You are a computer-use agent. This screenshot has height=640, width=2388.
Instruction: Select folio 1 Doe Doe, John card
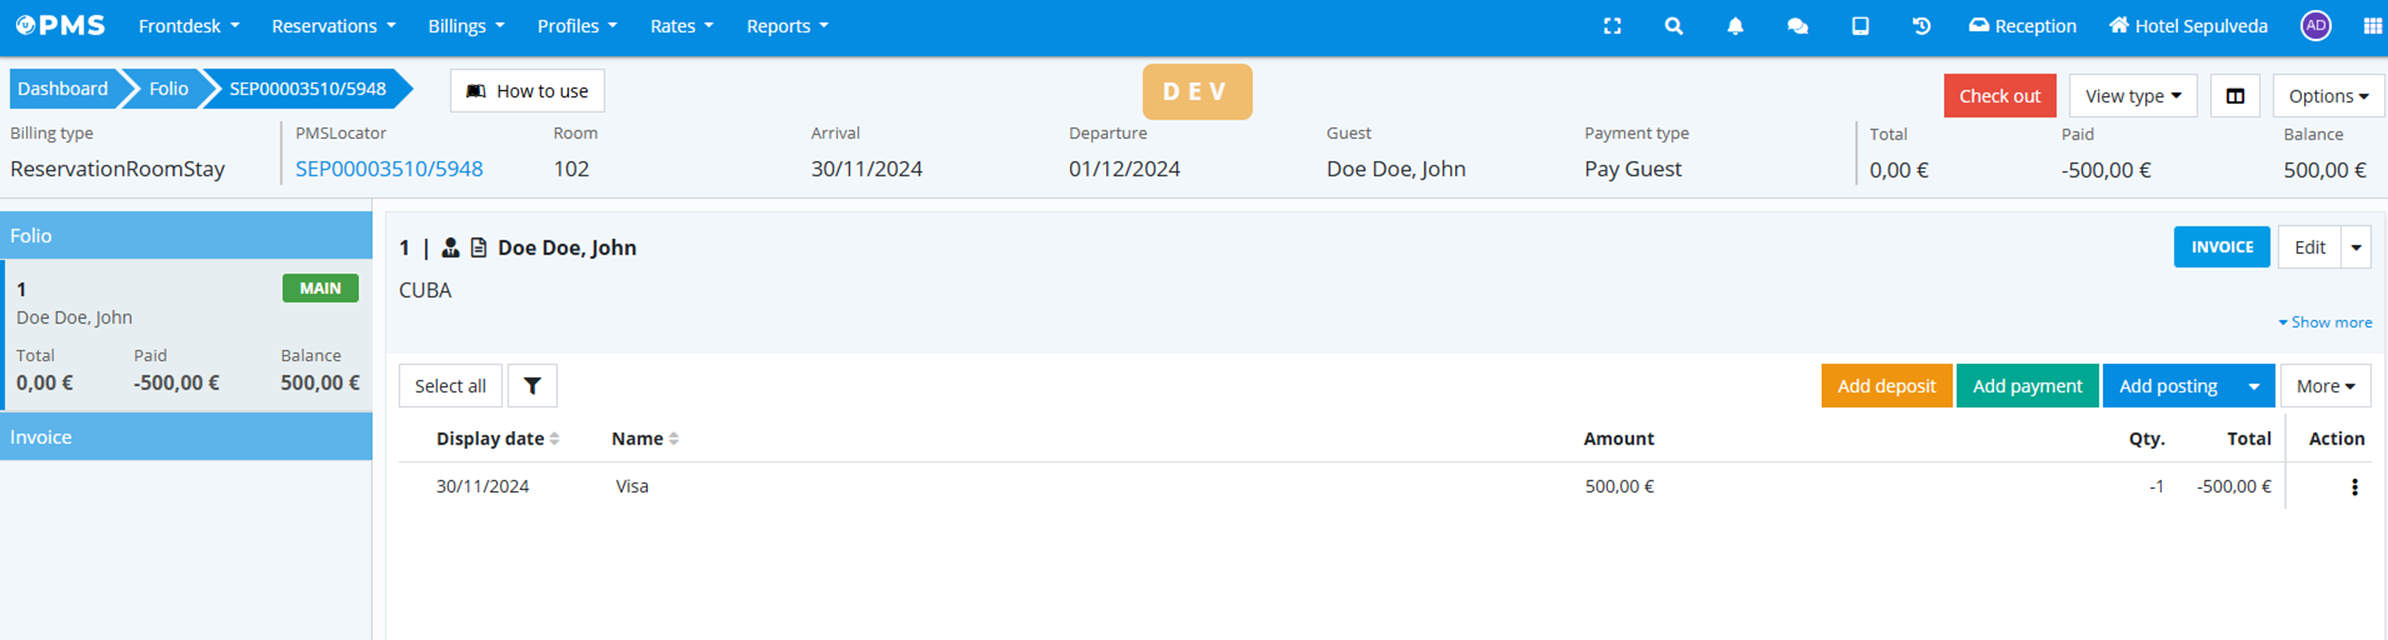pos(186,335)
